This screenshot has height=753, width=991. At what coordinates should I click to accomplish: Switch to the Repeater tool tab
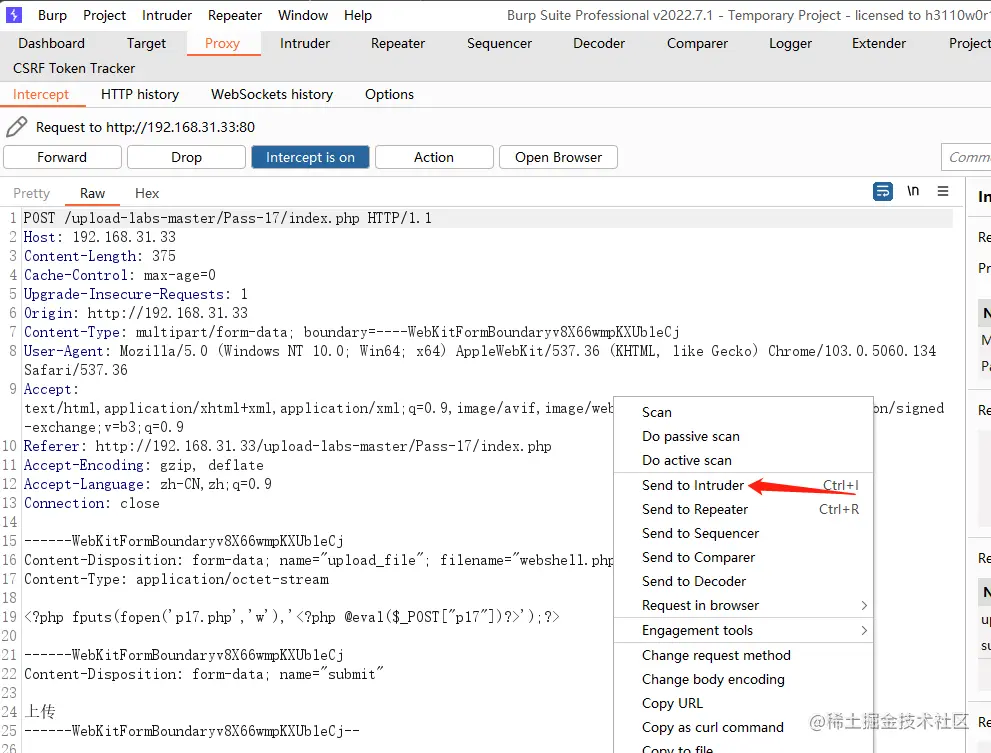[398, 43]
